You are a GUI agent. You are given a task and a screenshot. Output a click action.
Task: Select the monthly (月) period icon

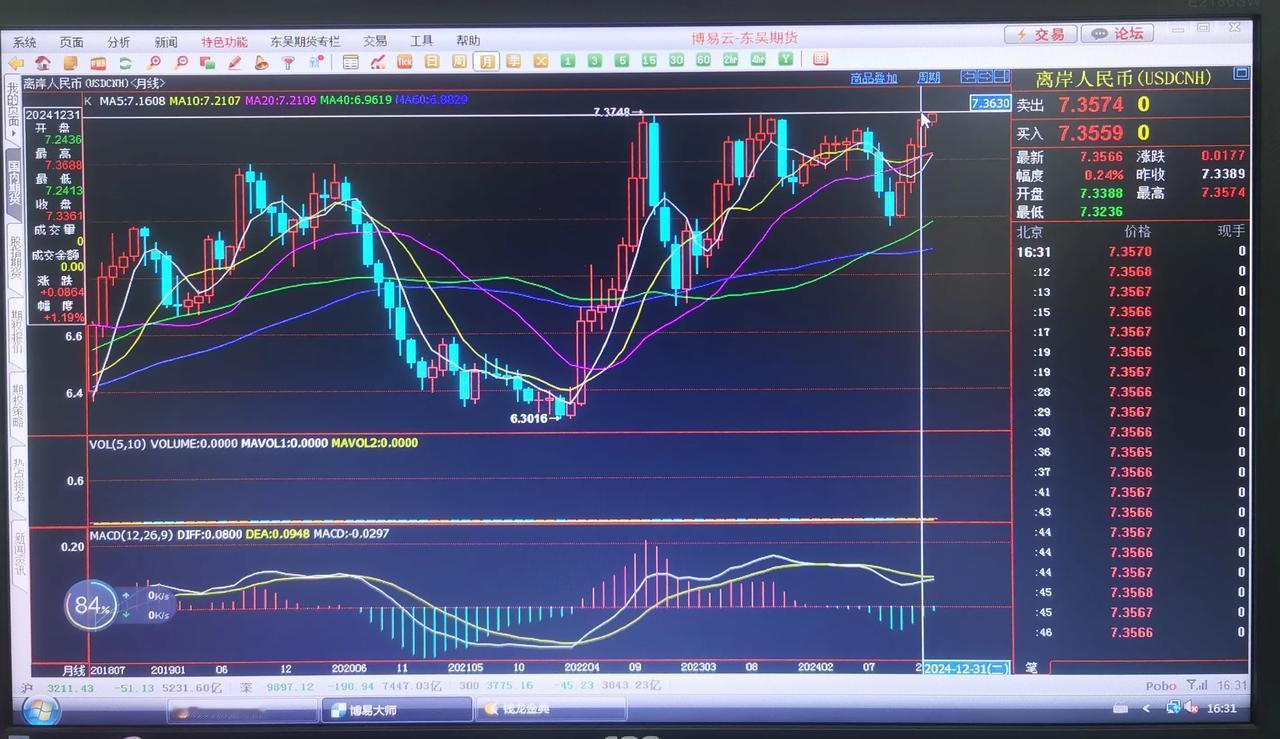click(487, 62)
